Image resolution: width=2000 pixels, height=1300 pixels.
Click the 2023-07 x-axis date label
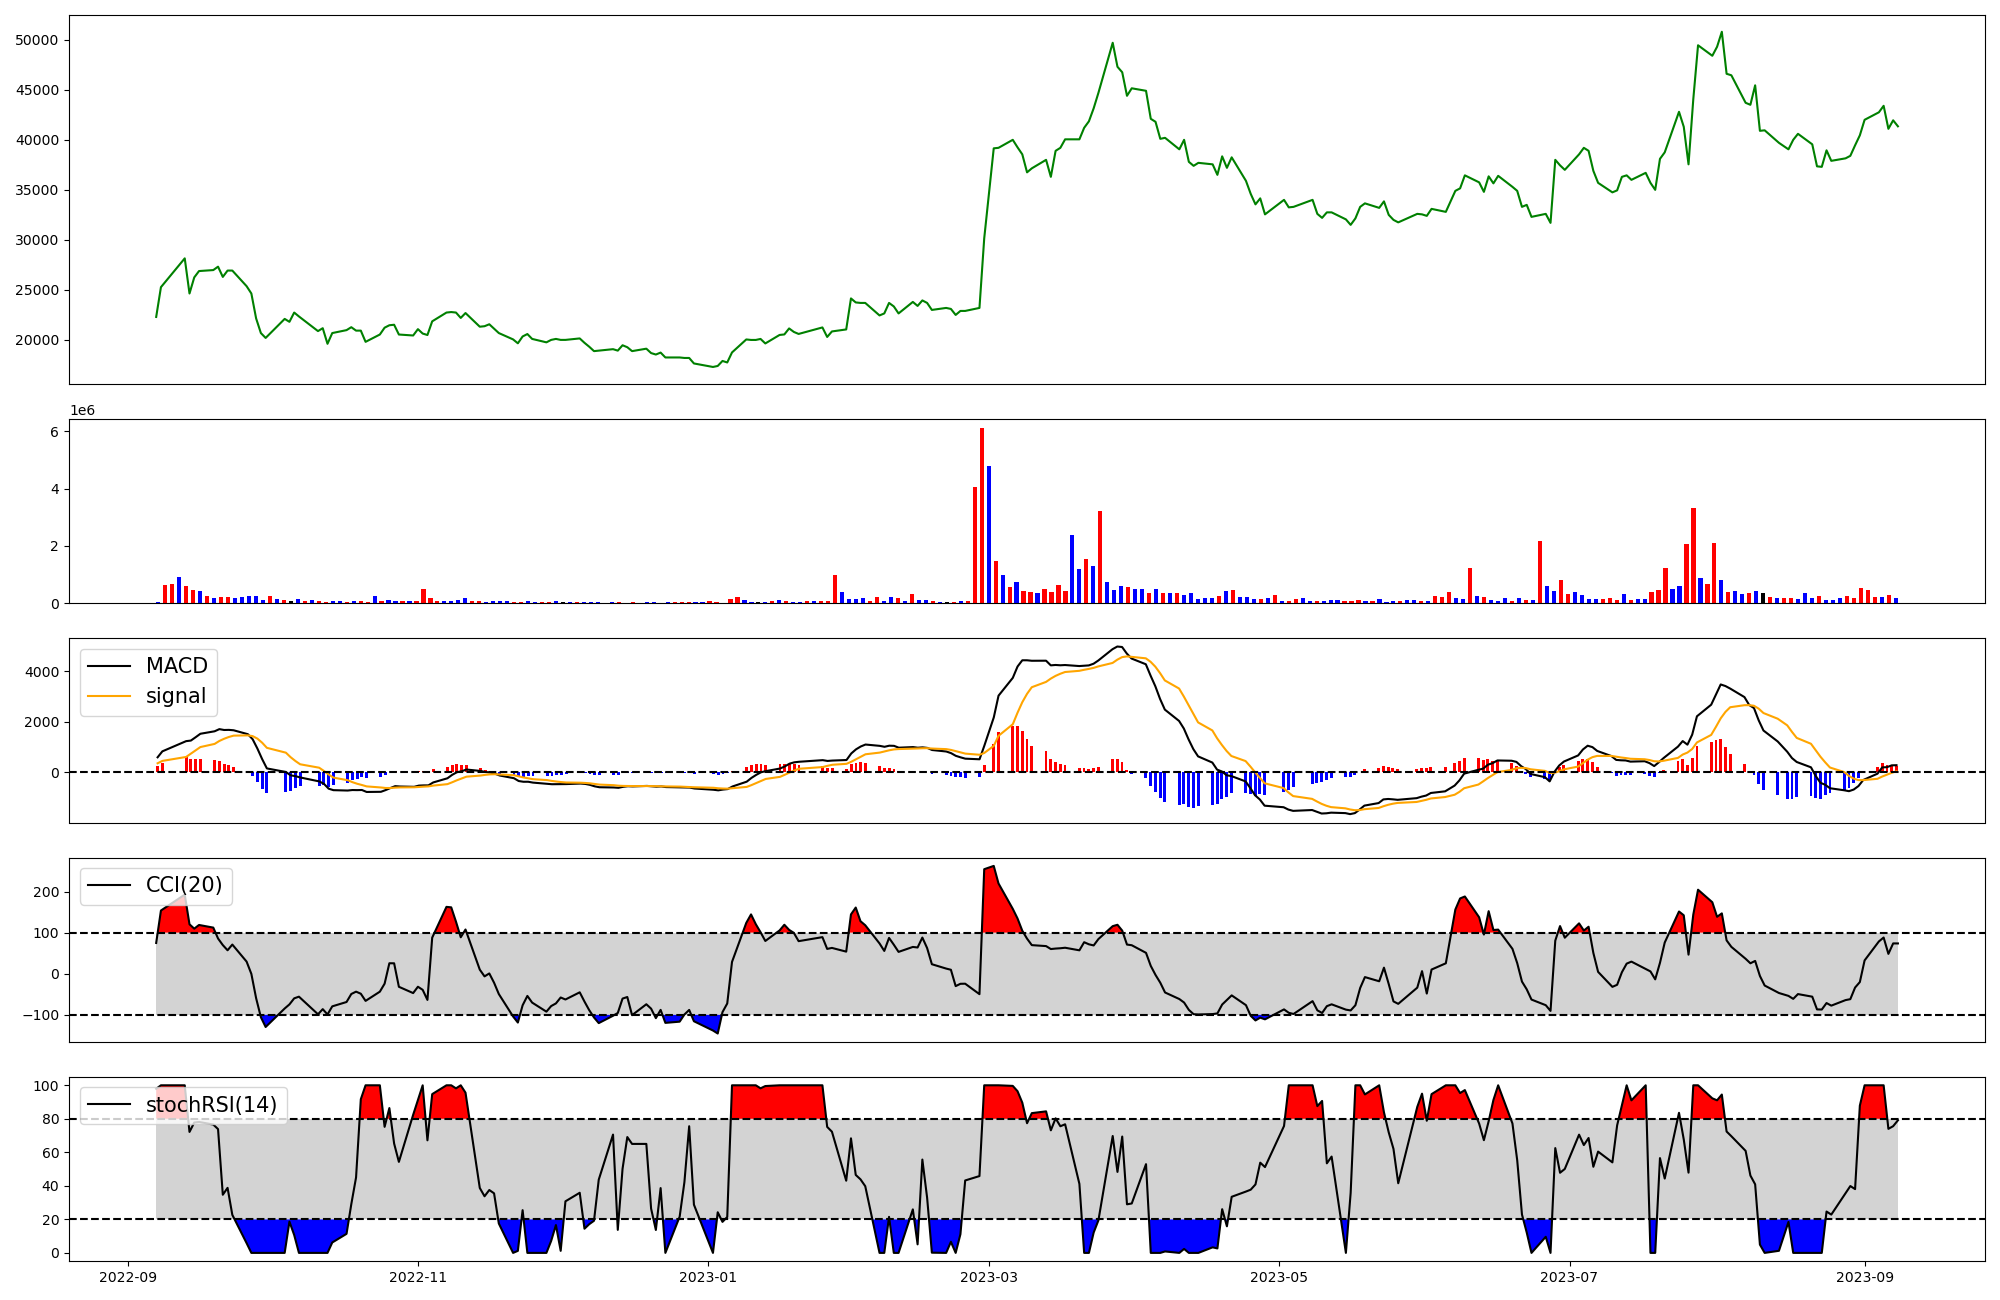click(x=1569, y=1277)
